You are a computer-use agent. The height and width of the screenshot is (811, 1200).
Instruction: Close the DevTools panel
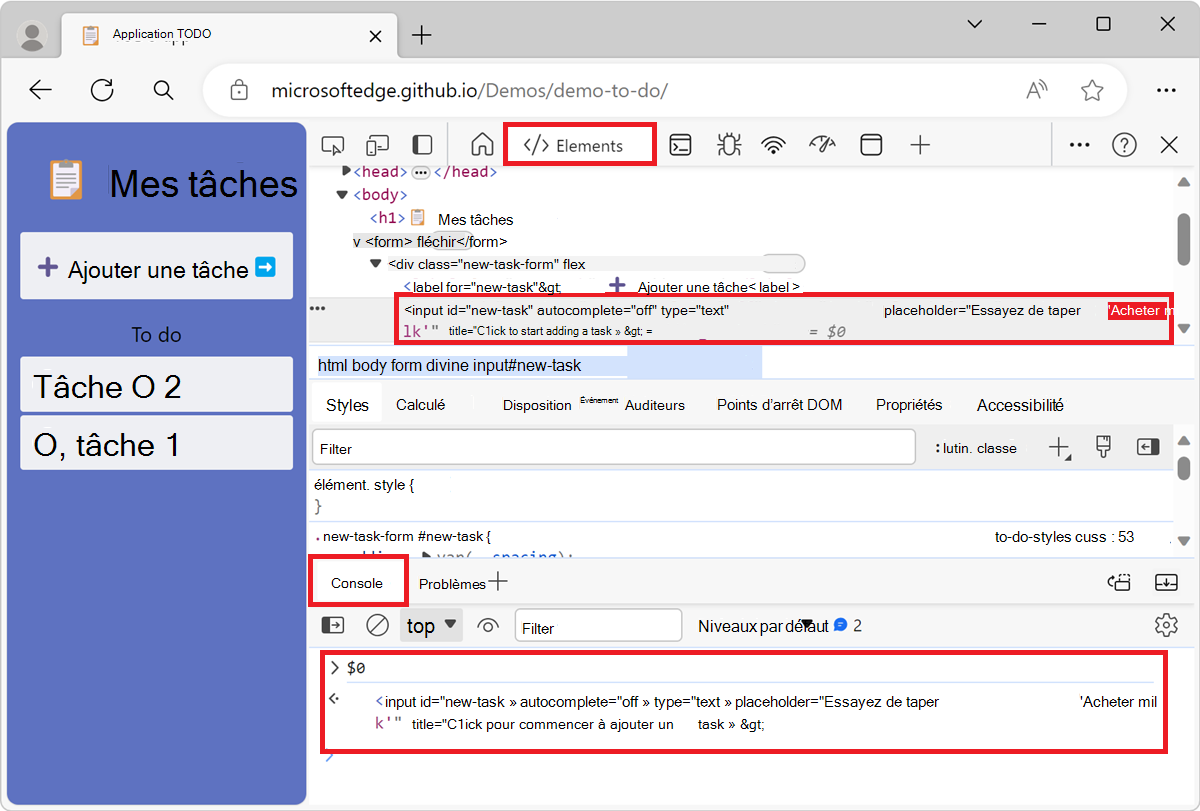coord(1169,145)
